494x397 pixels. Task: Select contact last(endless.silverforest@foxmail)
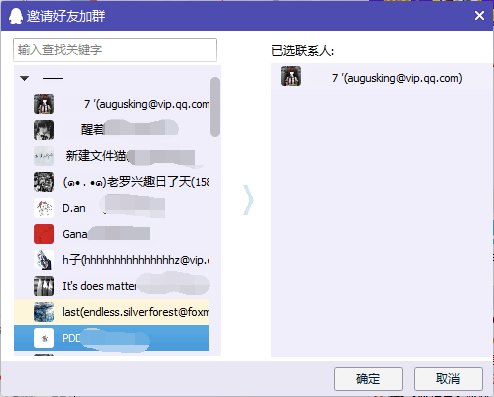click(111, 312)
